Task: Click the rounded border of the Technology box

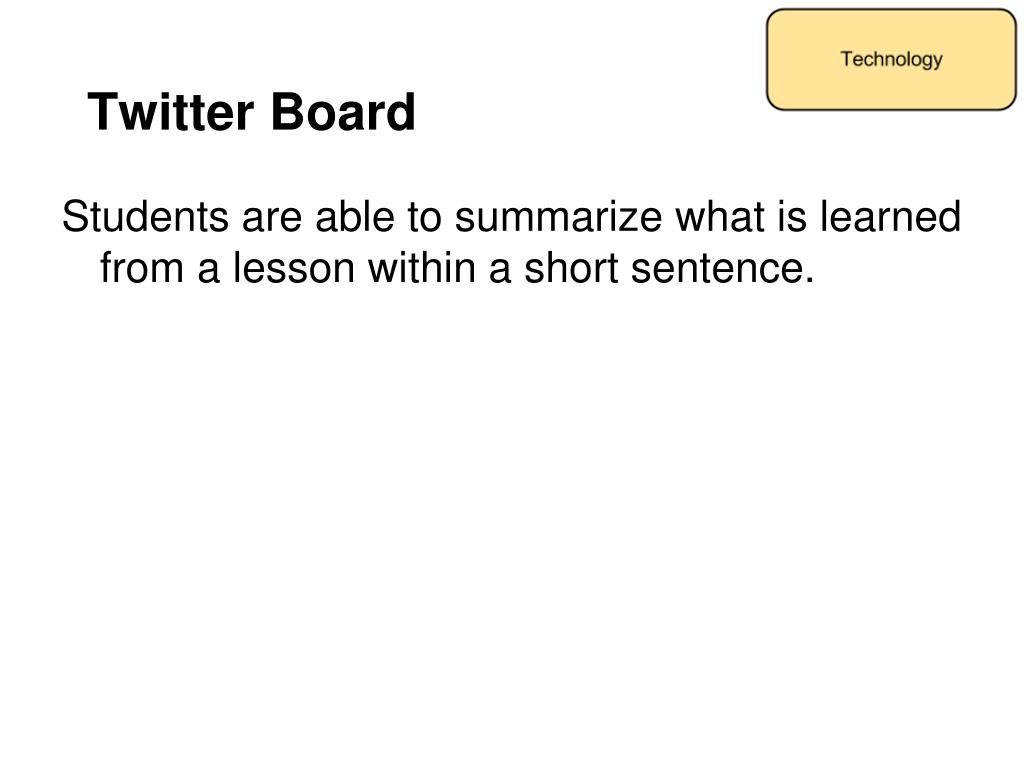Action: [x=767, y=59]
